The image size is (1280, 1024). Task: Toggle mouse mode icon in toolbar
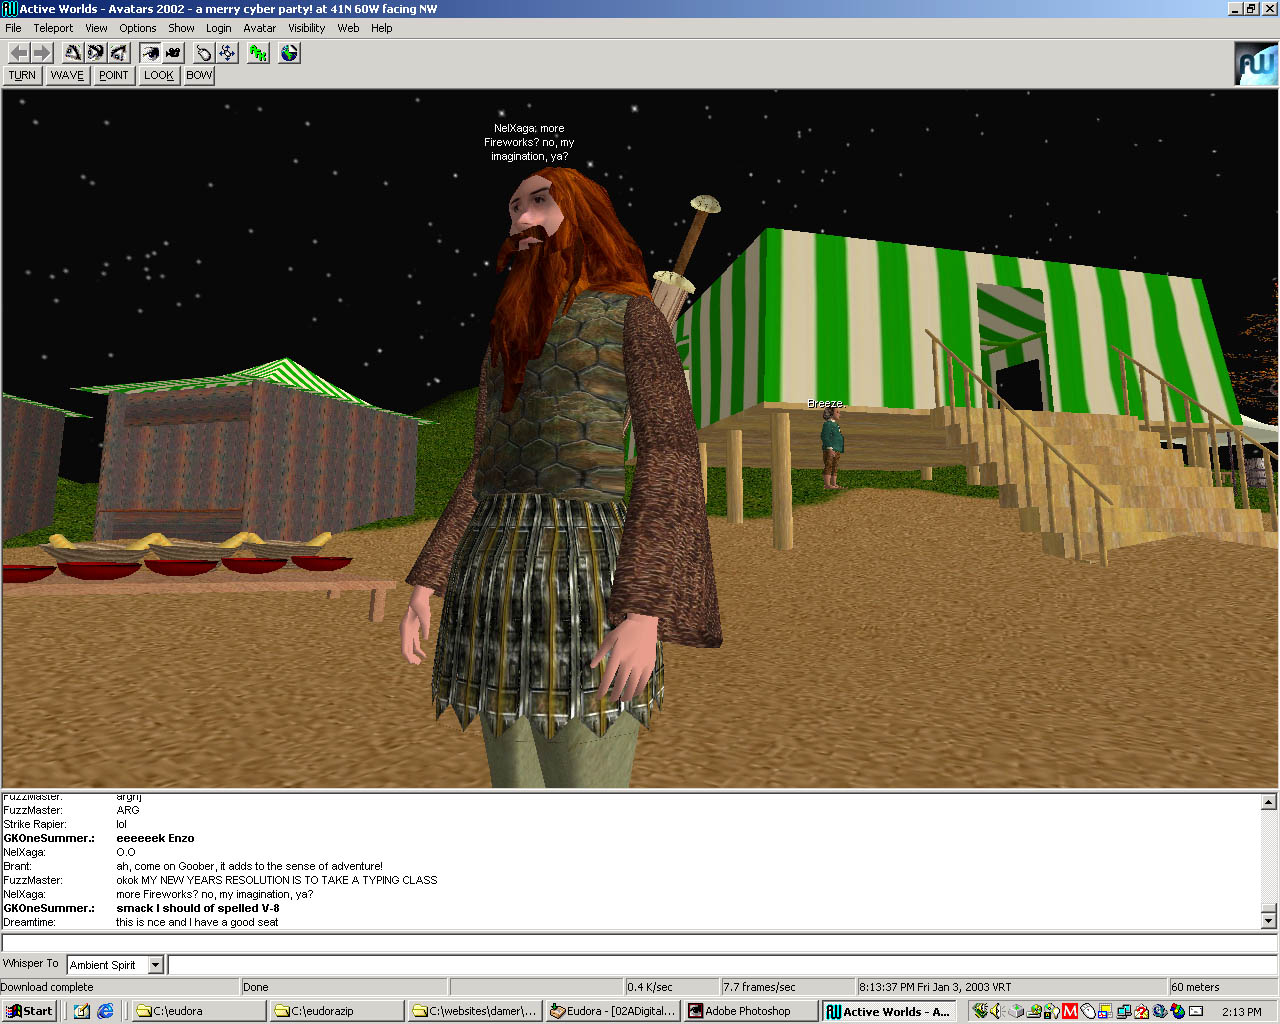click(203, 53)
